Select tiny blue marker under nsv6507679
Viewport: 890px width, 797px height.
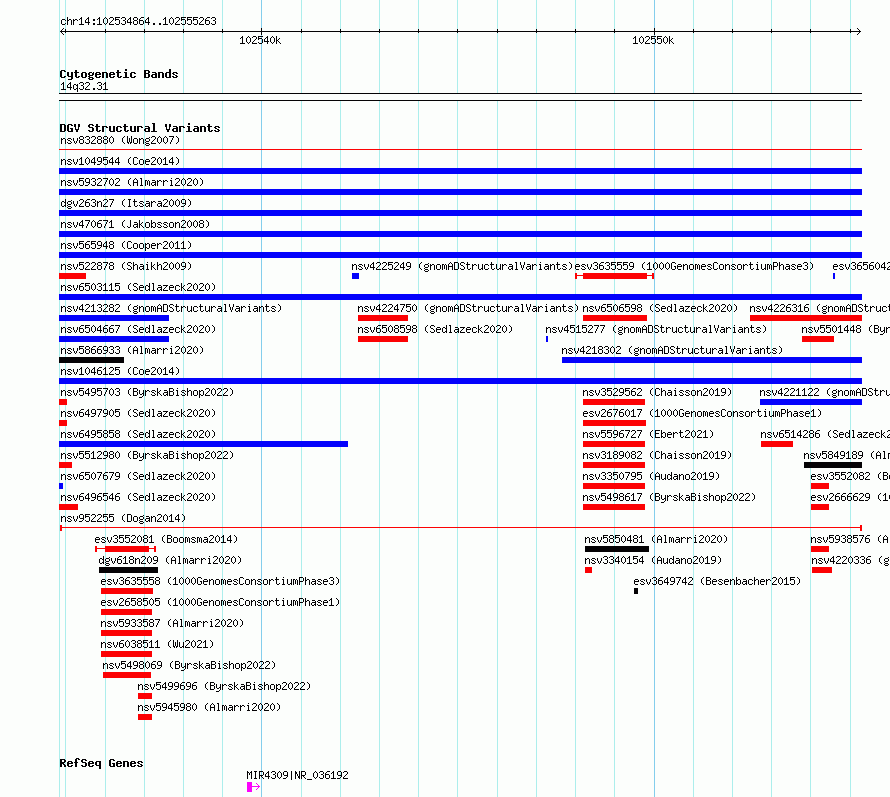[x=61, y=486]
